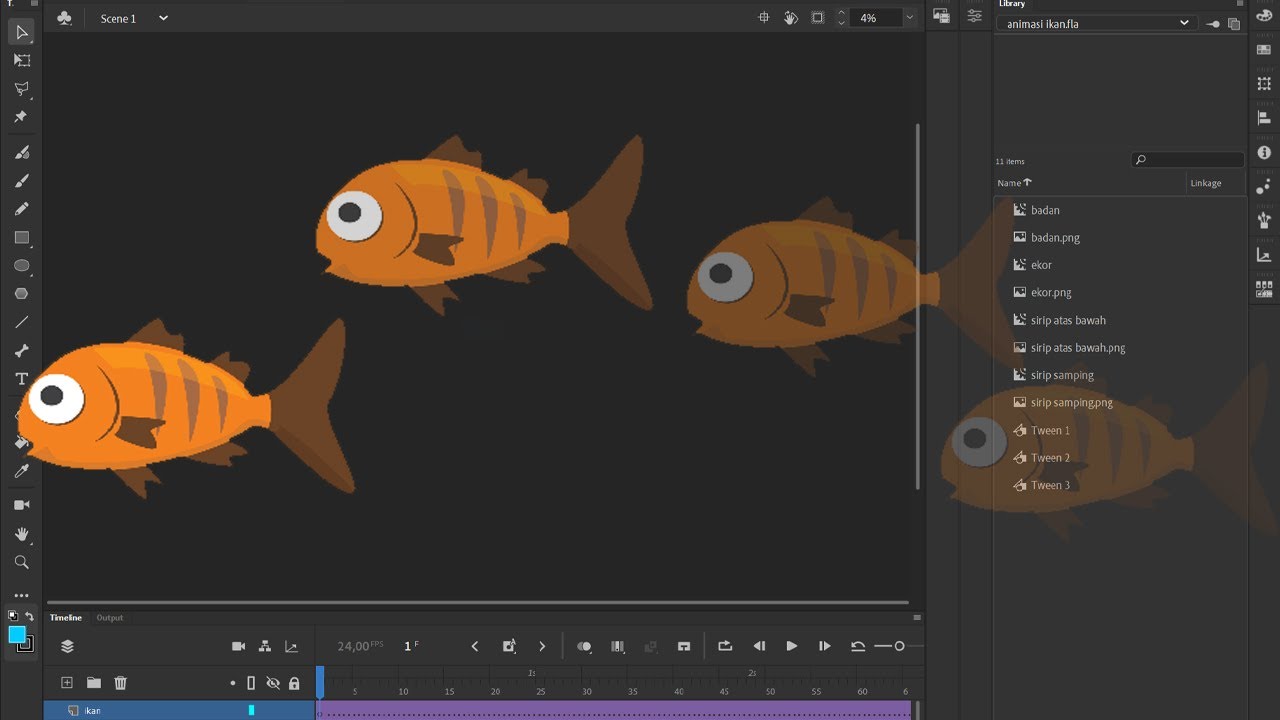Swap stroke and fill colors

click(x=29, y=616)
